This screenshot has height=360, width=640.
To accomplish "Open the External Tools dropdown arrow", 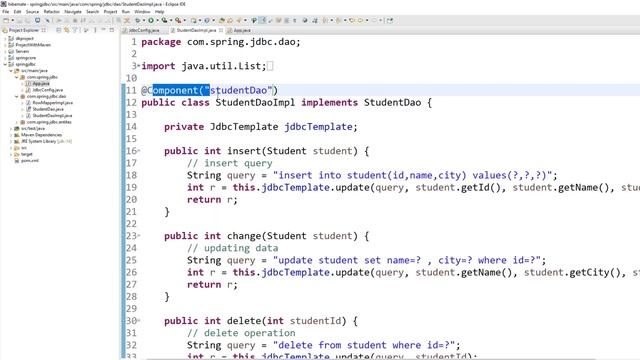I will (x=184, y=20).
